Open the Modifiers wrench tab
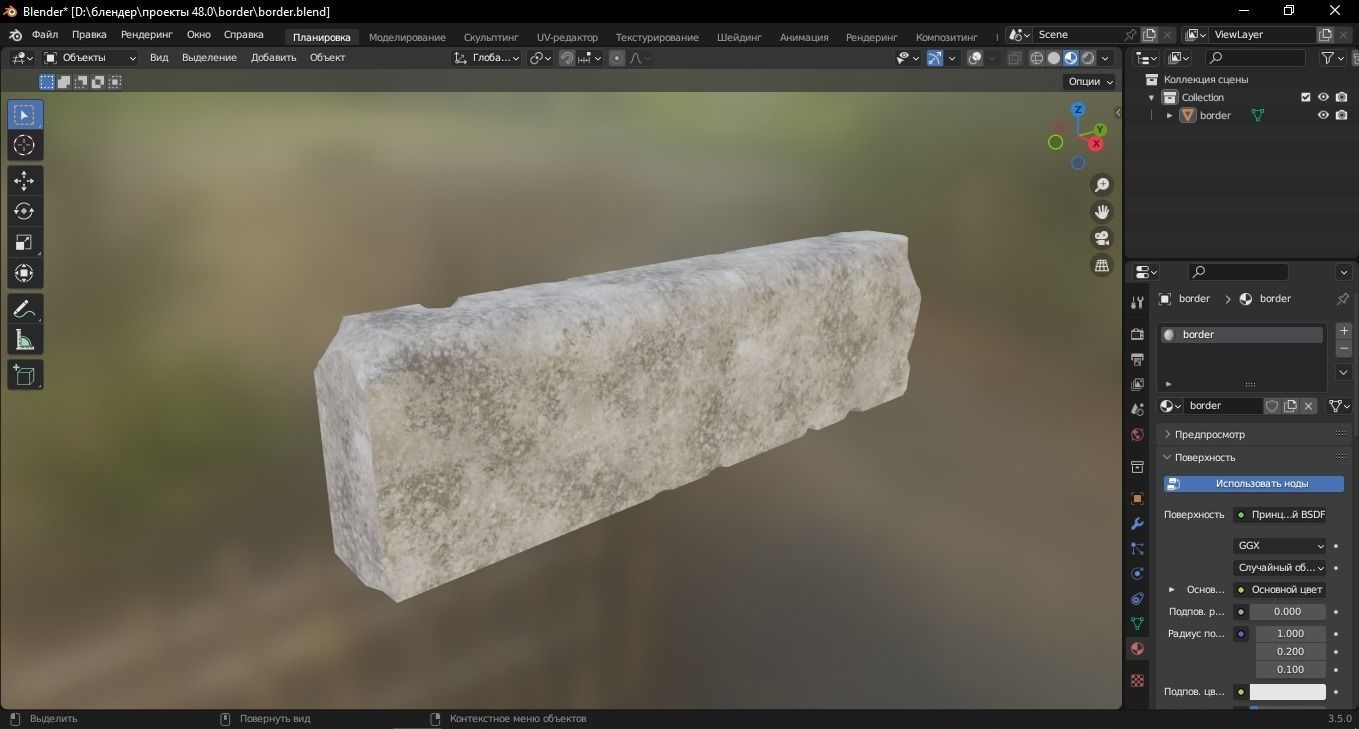This screenshot has width=1359, height=729. click(x=1137, y=524)
